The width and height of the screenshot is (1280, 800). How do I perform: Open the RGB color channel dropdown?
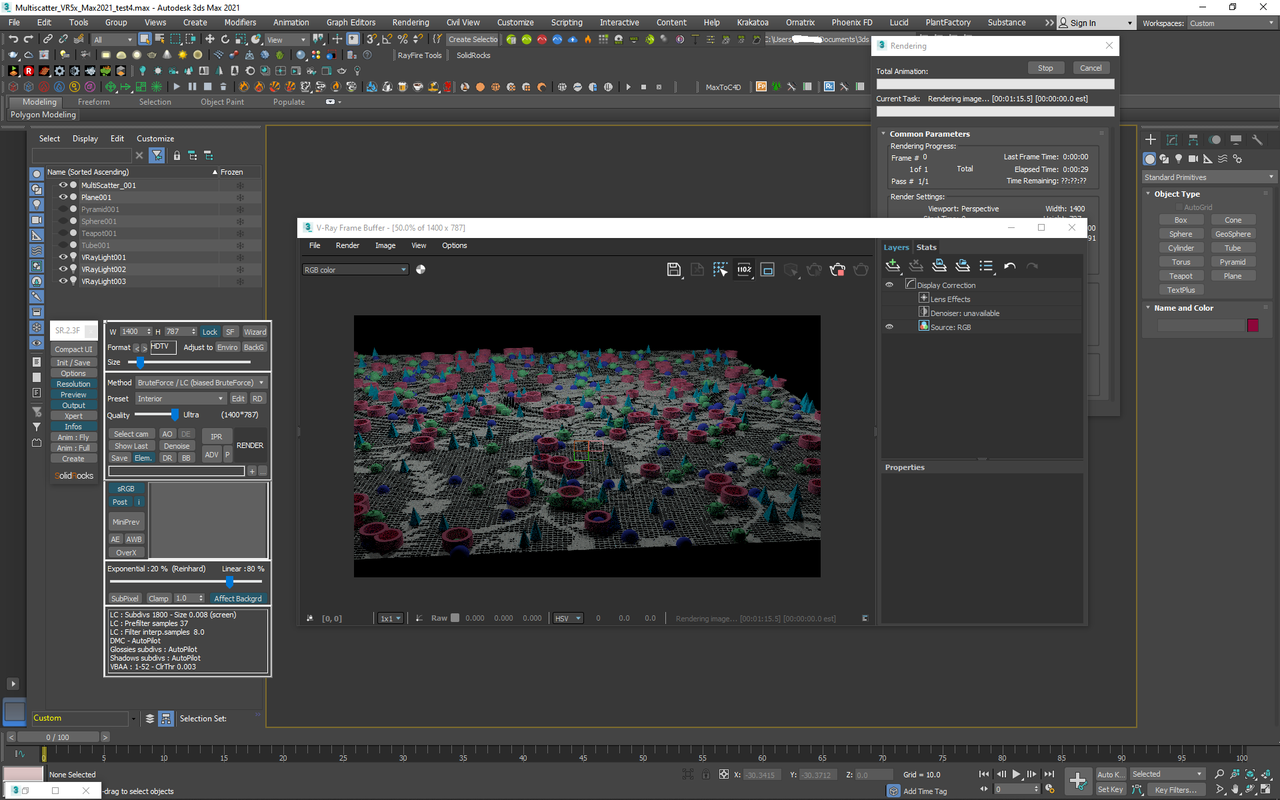pyautogui.click(x=356, y=270)
